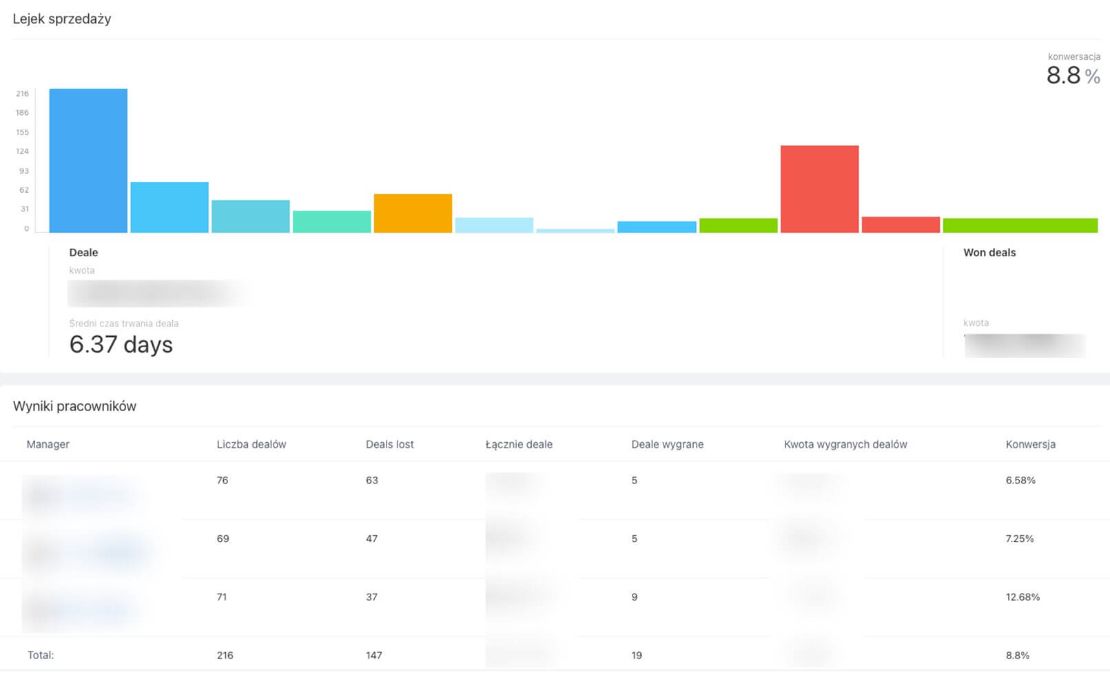Click the Liczba dealów column header

(x=251, y=444)
